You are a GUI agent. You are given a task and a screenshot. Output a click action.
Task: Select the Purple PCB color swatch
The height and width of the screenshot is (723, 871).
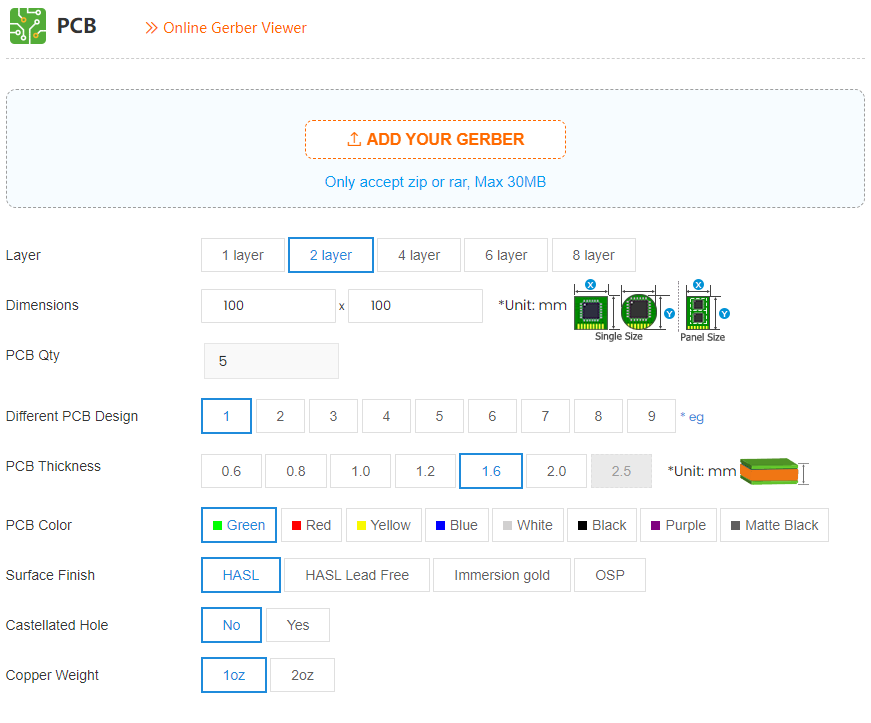click(x=678, y=525)
